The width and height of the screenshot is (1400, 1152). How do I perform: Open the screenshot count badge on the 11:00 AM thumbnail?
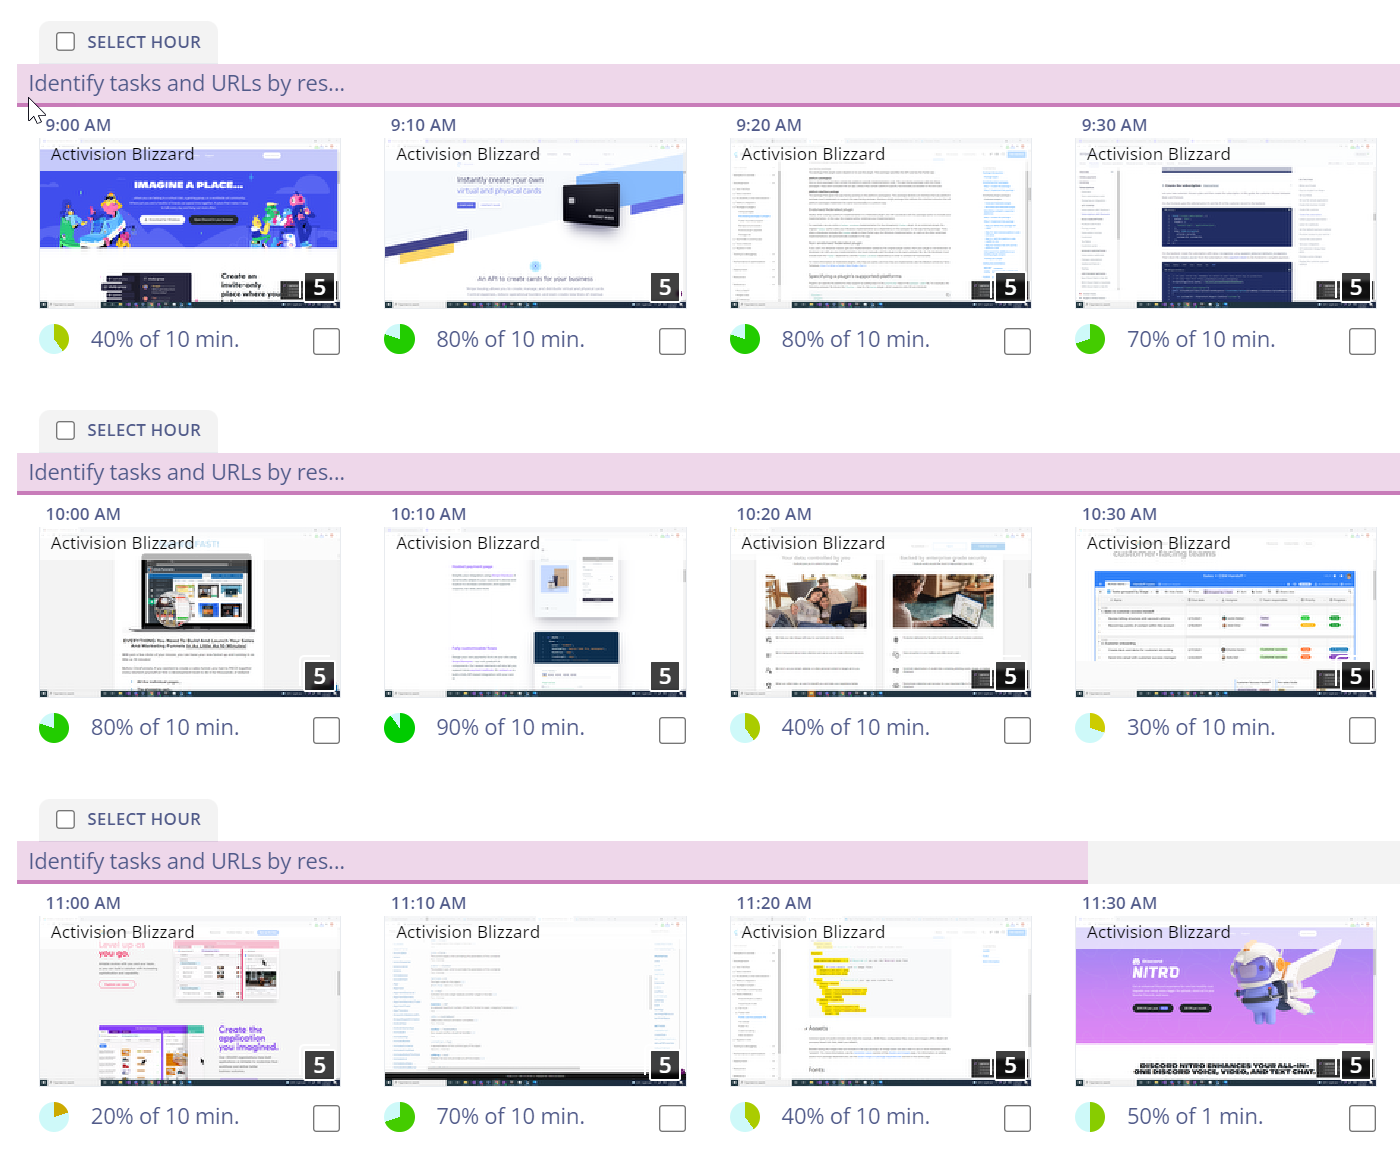coord(320,1066)
